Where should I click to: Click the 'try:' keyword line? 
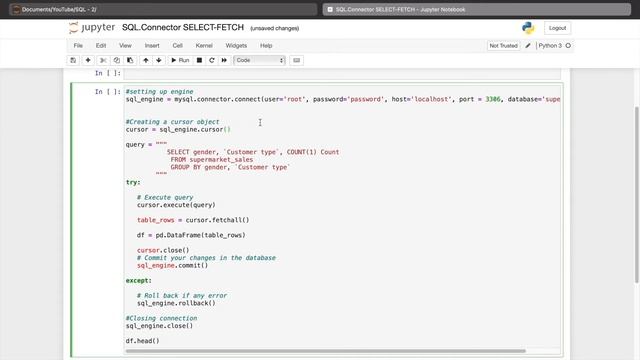tap(133, 182)
